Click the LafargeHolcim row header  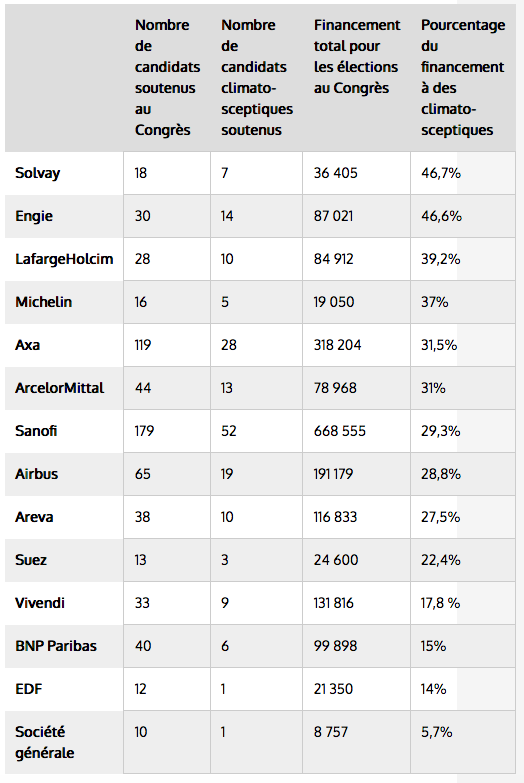pyautogui.click(x=64, y=259)
